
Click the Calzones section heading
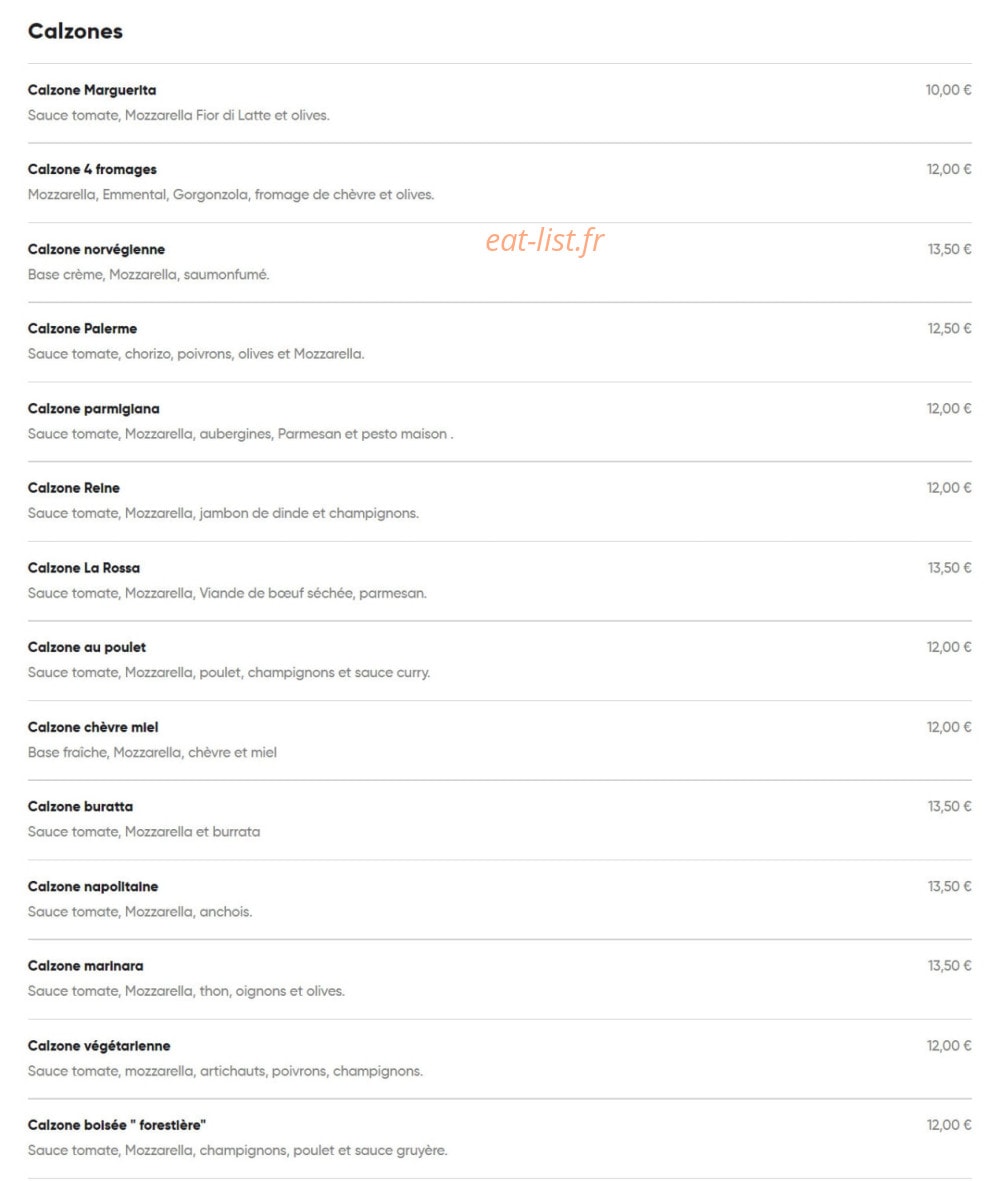click(x=75, y=31)
